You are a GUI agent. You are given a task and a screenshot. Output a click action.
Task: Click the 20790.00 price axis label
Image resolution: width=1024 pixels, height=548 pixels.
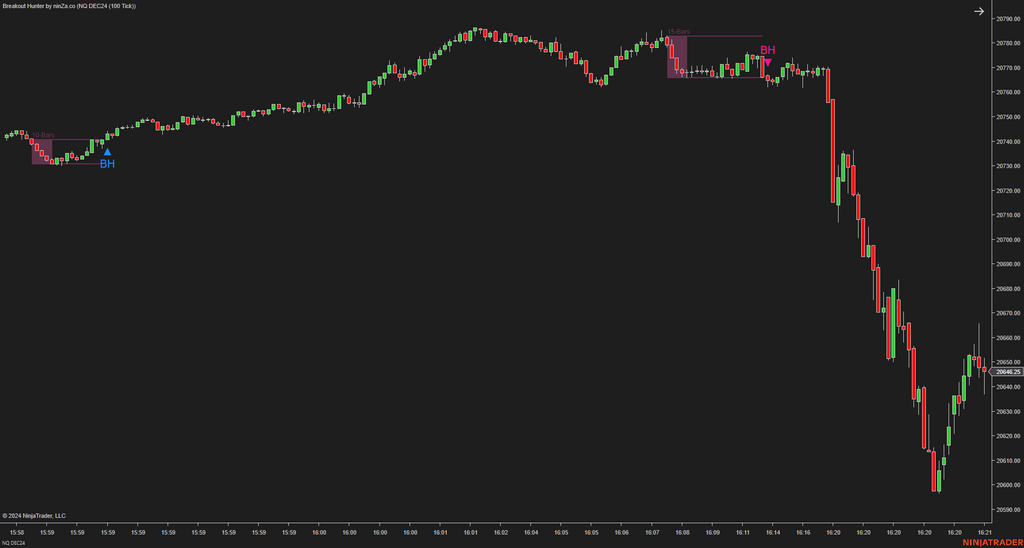(1008, 19)
